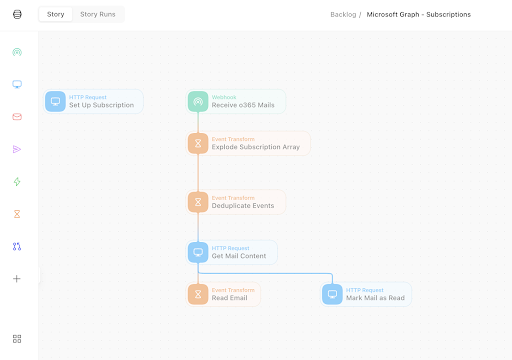
Task: Open the grid dashboard icon at bottom left
Action: [x=17, y=339]
